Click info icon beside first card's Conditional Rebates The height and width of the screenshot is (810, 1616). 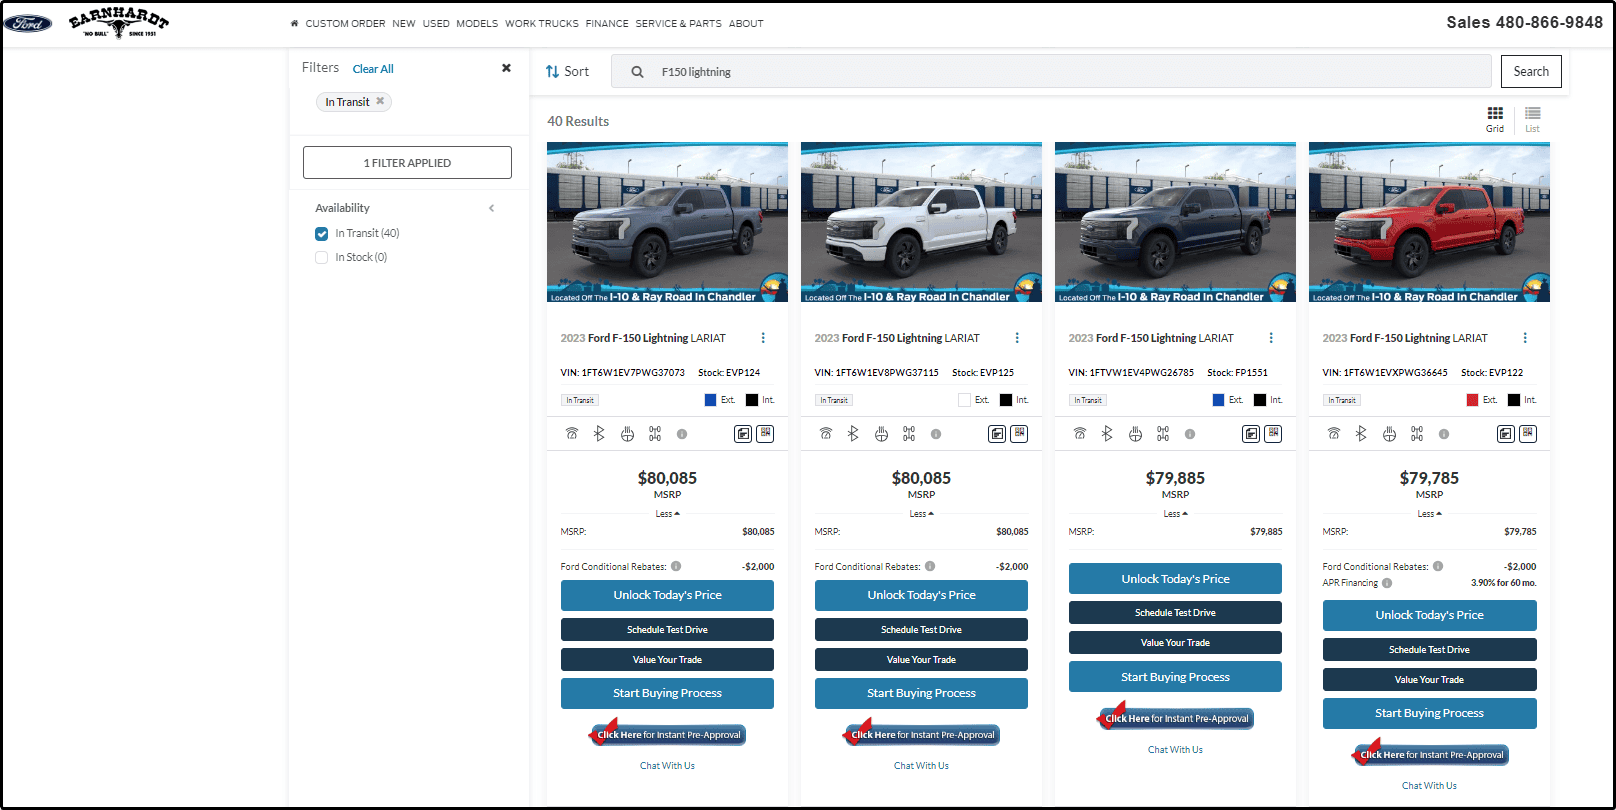(676, 566)
